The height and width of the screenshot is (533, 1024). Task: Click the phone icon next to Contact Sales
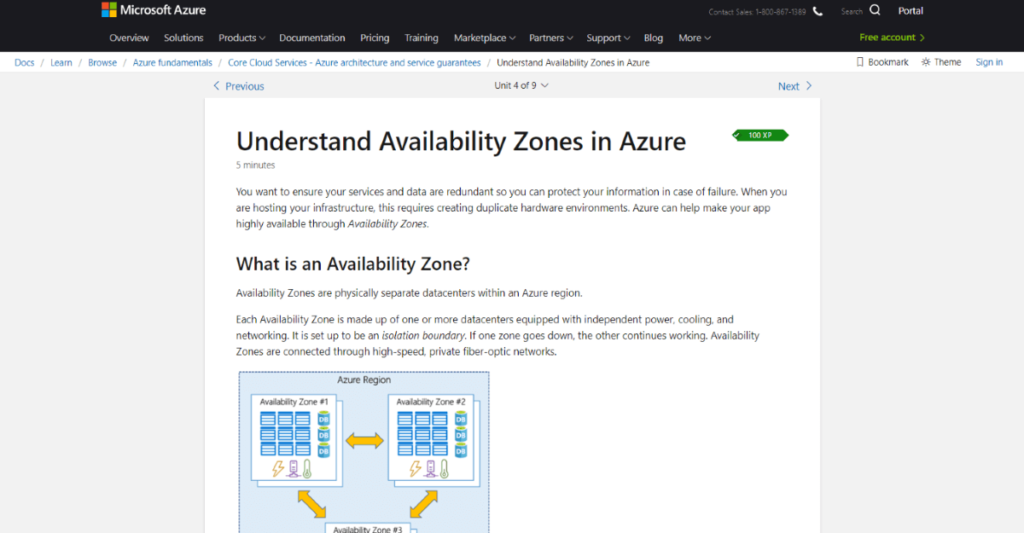pyautogui.click(x=818, y=11)
